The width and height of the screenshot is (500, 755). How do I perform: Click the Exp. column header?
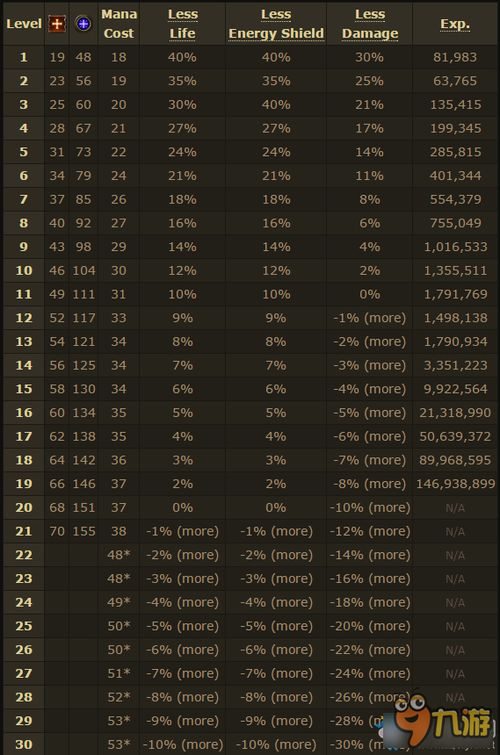[x=455, y=24]
